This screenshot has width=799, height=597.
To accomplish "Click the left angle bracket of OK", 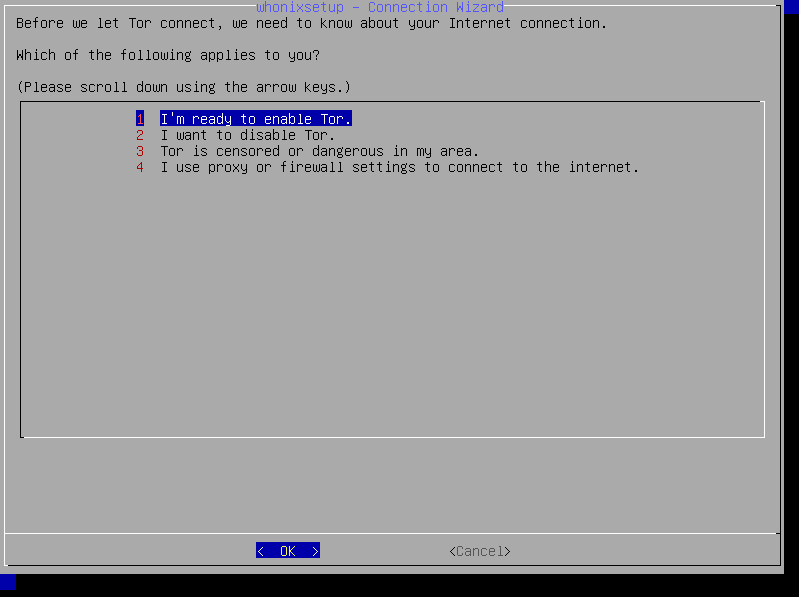I will tap(261, 551).
